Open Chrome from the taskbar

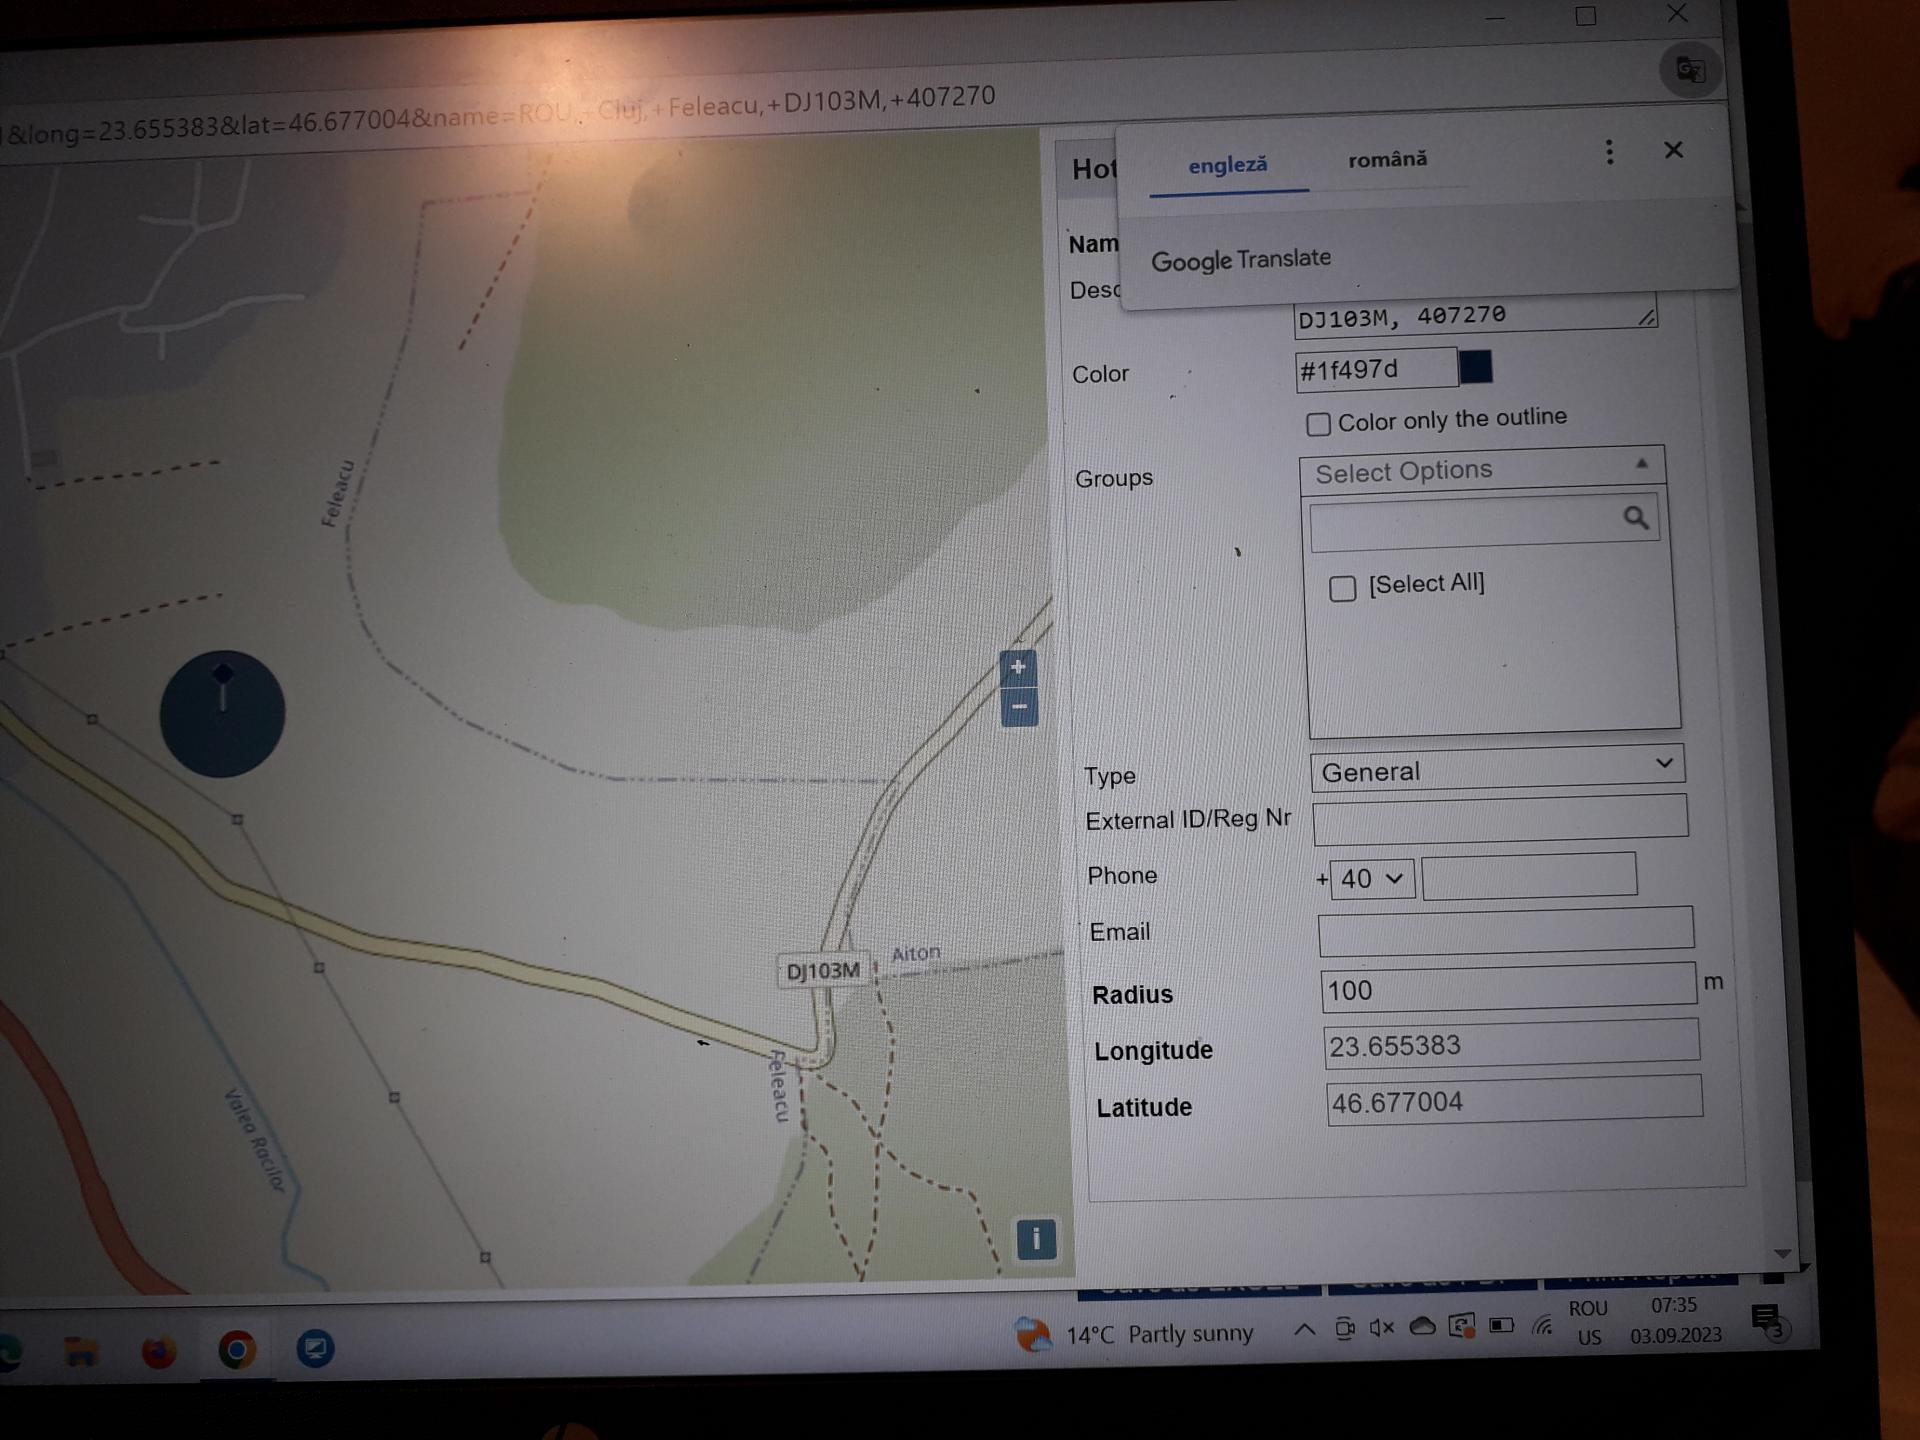click(237, 1350)
